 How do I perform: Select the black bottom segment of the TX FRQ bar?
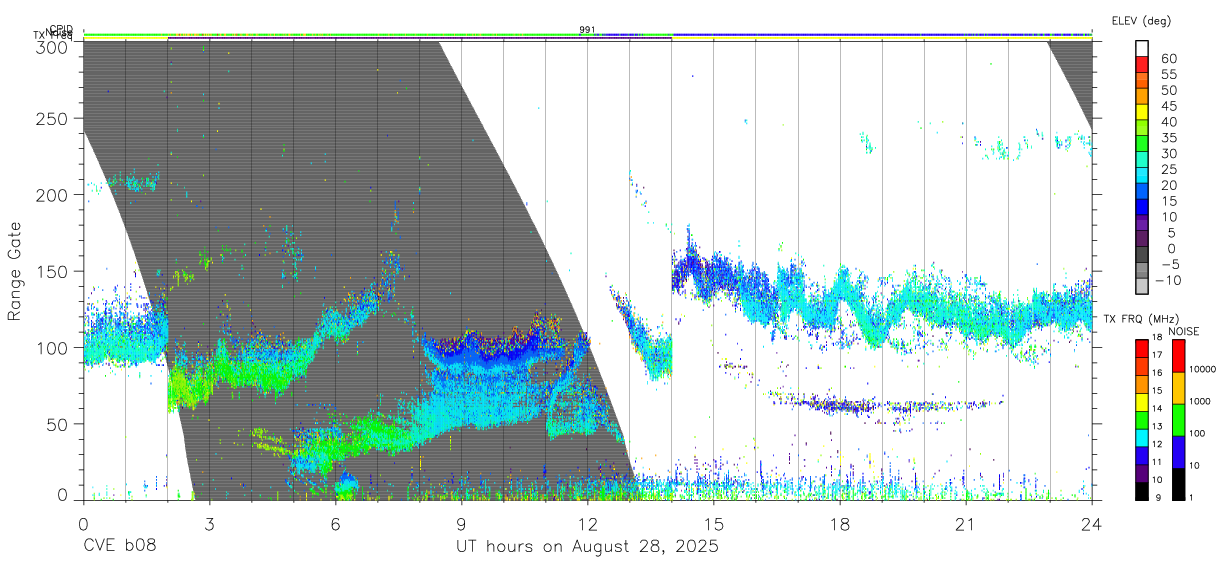(x=1141, y=489)
